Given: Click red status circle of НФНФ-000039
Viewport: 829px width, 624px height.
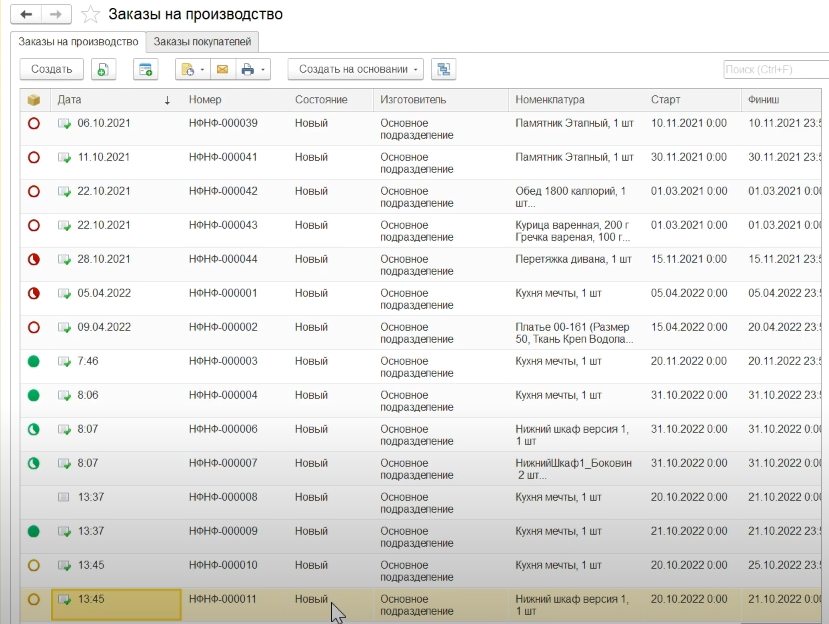Looking at the screenshot, I should click(34, 124).
